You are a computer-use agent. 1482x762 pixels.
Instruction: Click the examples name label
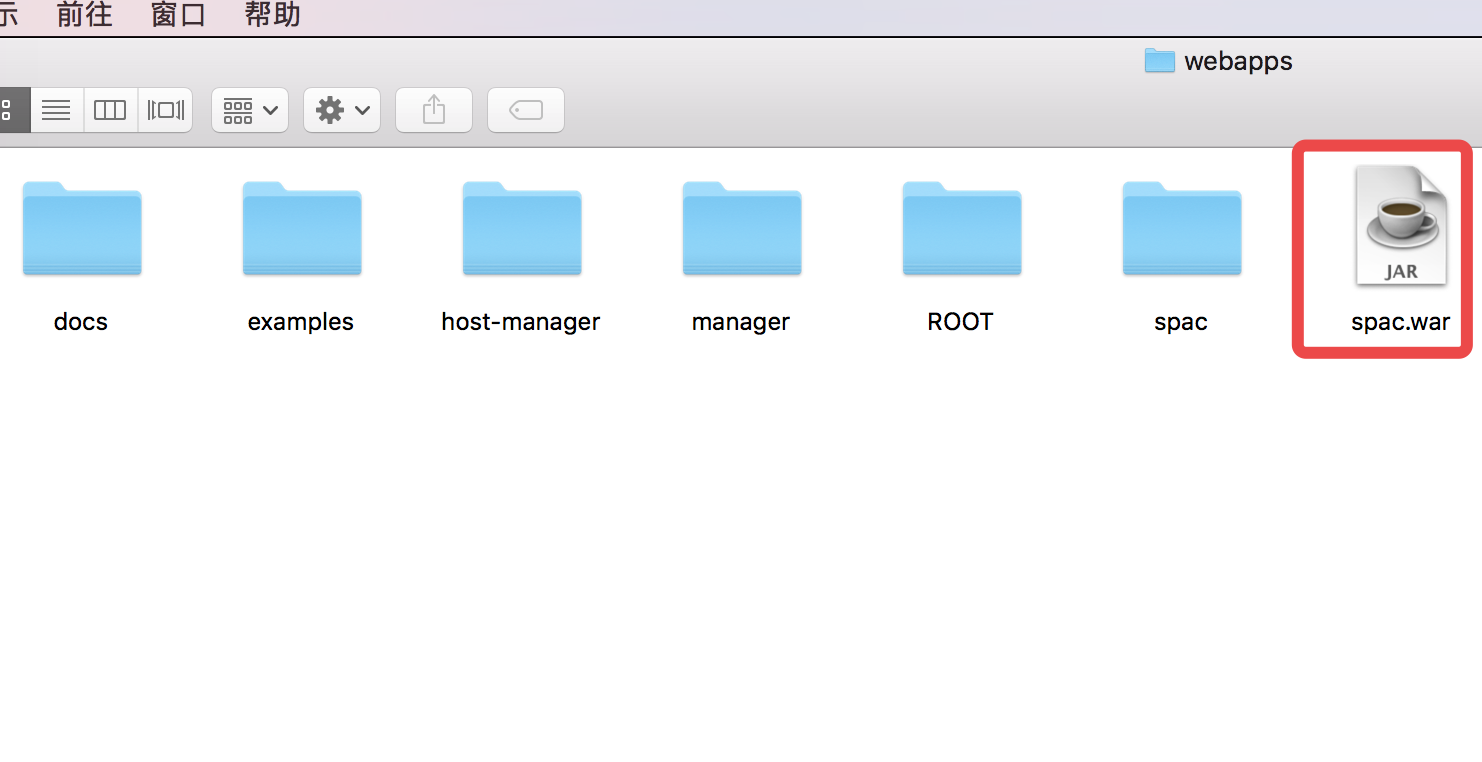(301, 322)
